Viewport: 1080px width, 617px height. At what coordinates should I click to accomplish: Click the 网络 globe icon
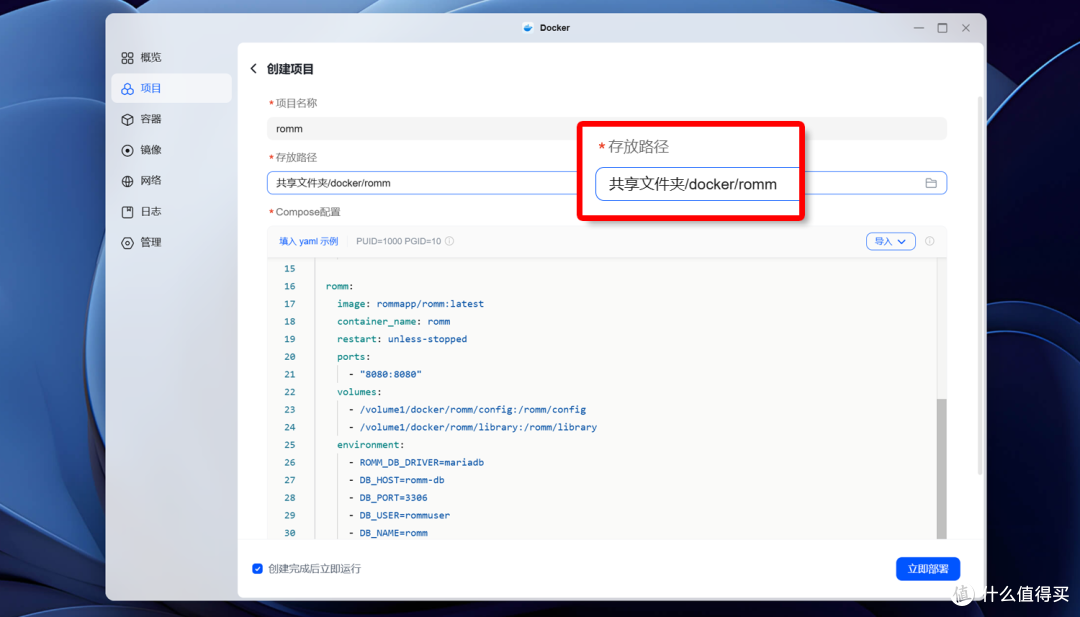coord(127,181)
